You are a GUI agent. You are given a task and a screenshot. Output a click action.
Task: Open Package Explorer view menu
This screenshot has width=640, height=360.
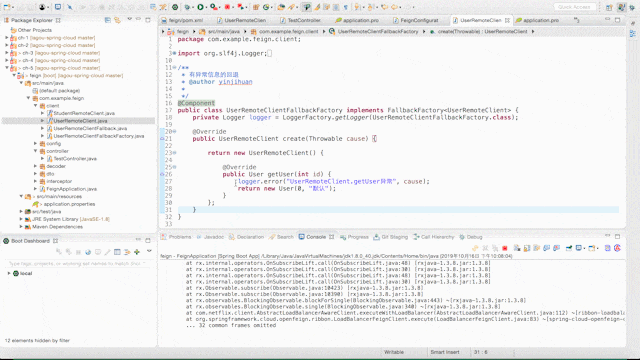click(x=129, y=19)
